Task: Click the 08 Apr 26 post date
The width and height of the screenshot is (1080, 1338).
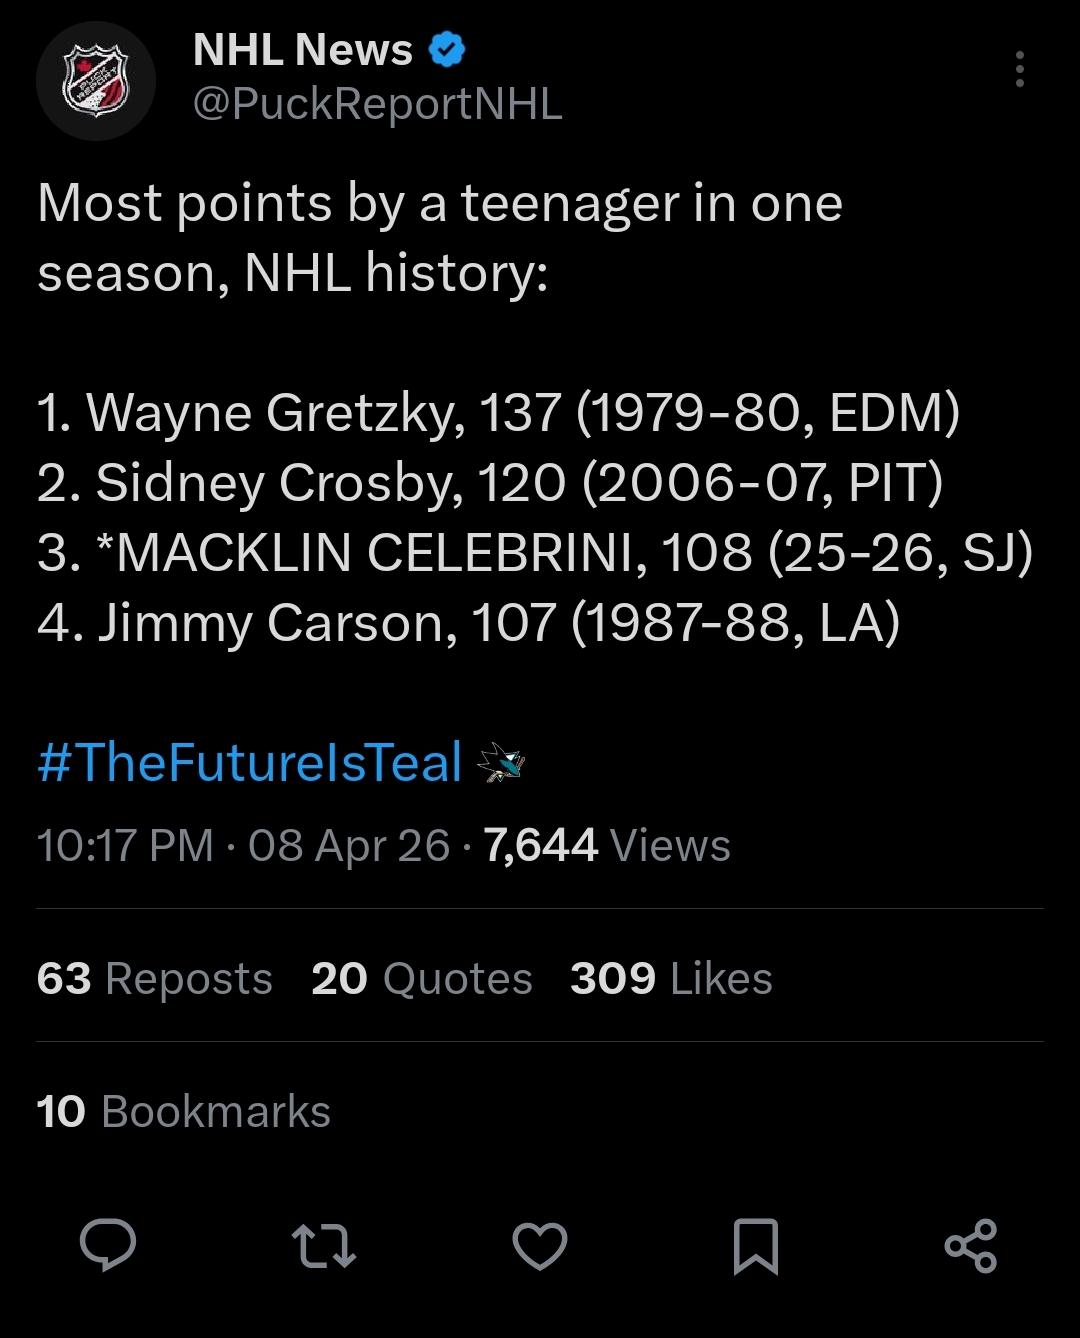Action: pyautogui.click(x=349, y=846)
